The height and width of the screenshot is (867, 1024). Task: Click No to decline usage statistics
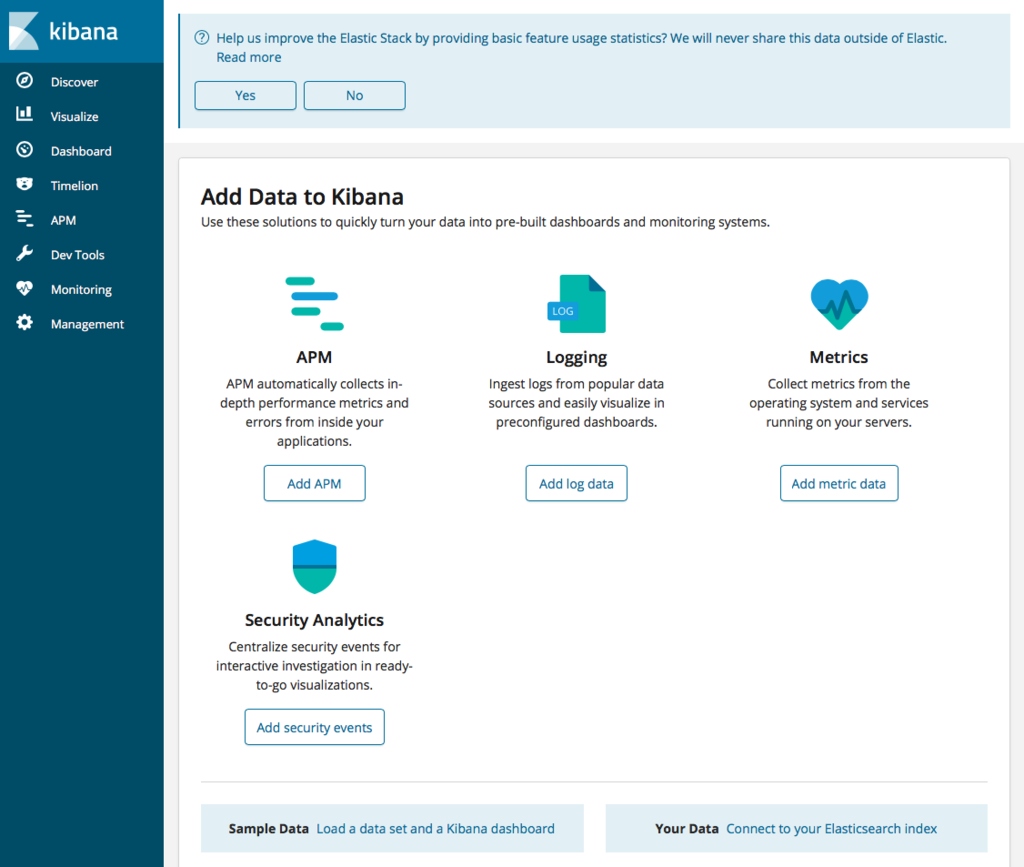[x=355, y=95]
